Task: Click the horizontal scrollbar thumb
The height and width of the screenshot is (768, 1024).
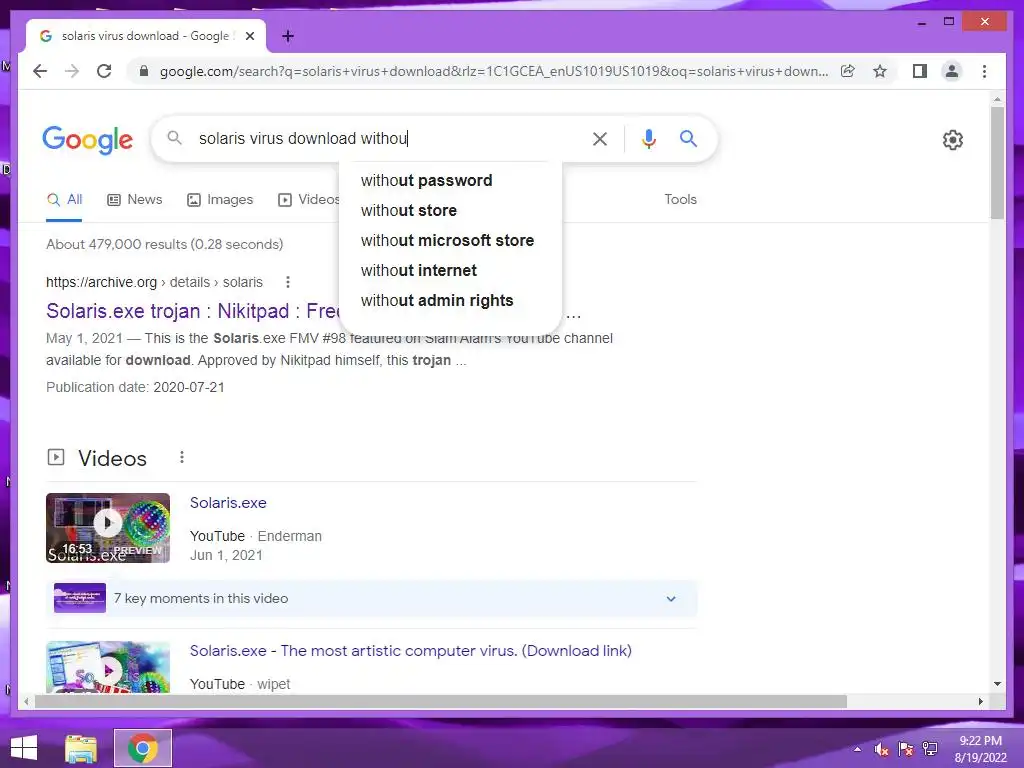Action: pyautogui.click(x=441, y=701)
